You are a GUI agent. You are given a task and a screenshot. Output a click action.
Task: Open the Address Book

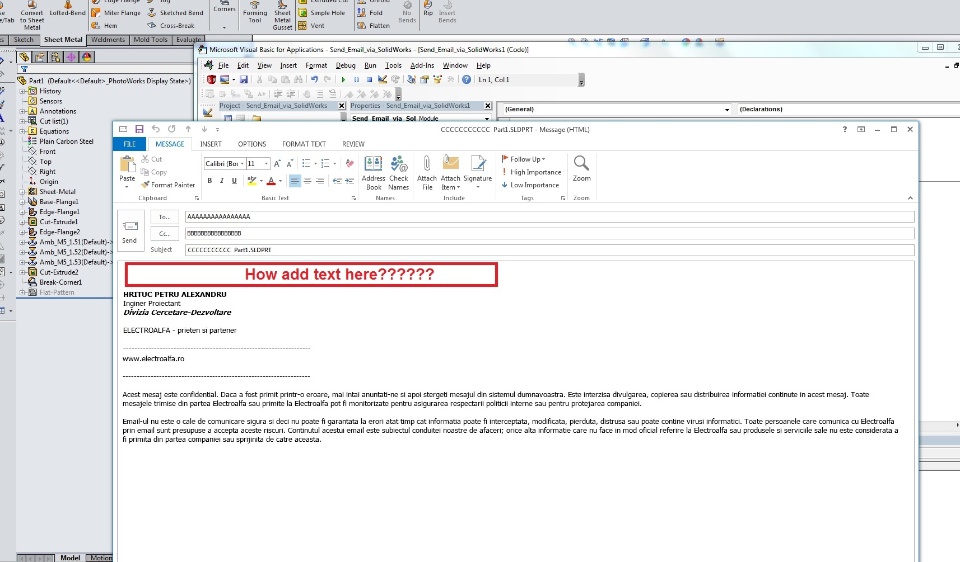coord(373,173)
